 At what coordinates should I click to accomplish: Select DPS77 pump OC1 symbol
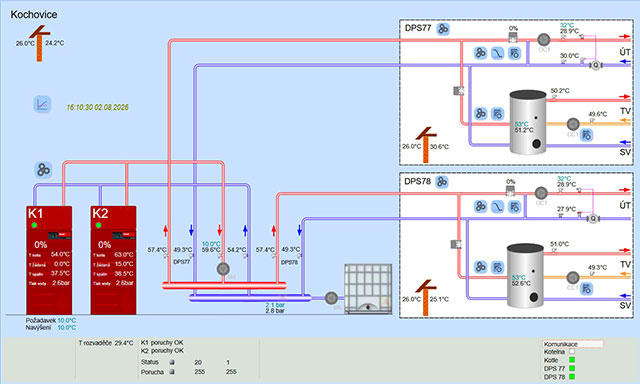click(544, 40)
